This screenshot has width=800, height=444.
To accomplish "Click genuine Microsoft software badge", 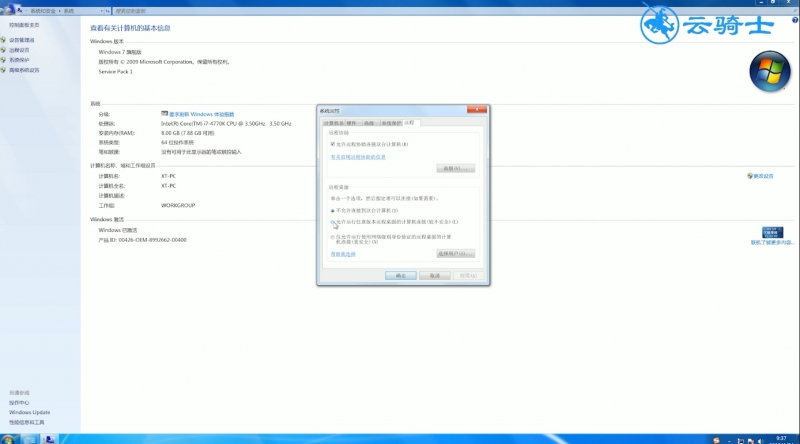I will tap(772, 233).
